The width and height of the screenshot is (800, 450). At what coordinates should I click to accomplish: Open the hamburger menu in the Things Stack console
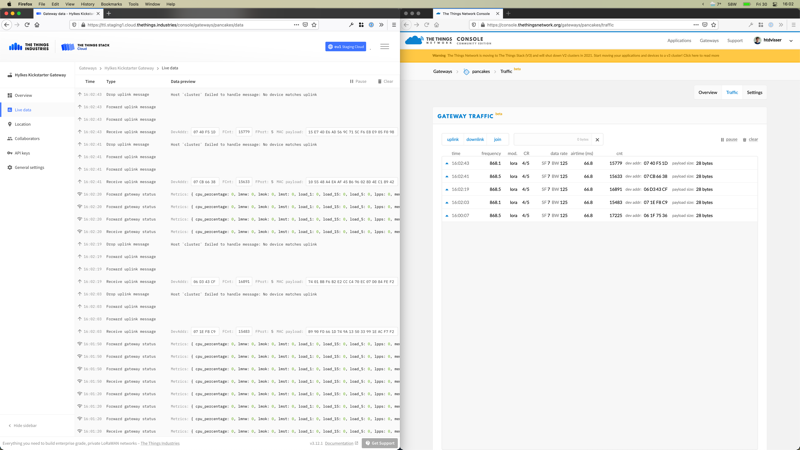(385, 46)
